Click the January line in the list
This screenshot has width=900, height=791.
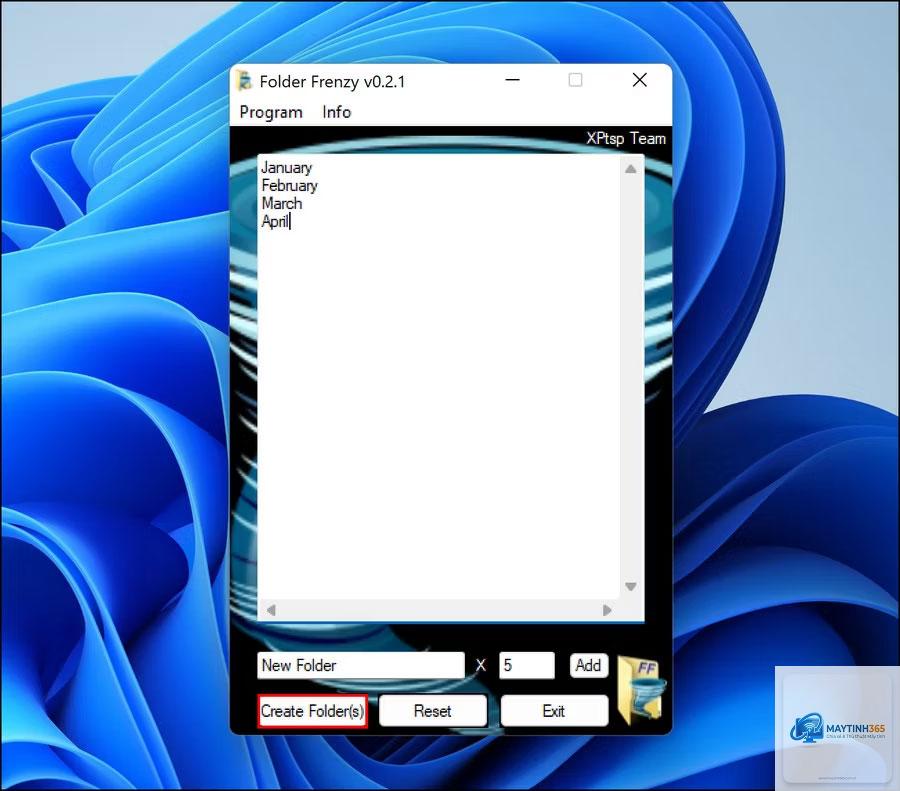(x=286, y=168)
